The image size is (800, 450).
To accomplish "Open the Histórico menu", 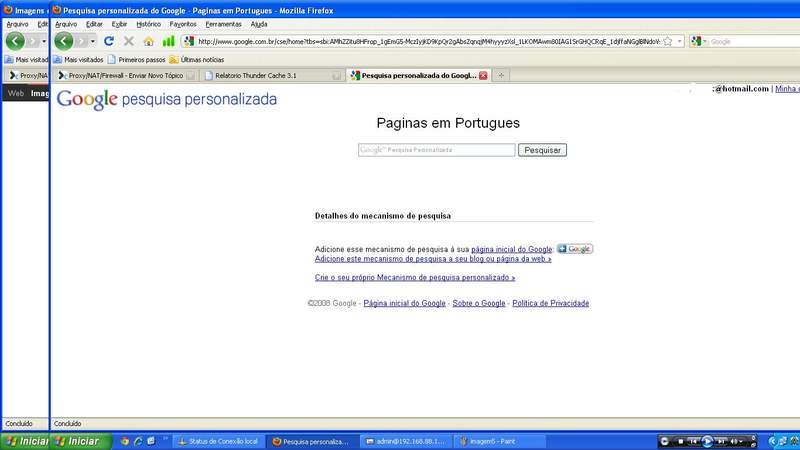I will point(148,24).
